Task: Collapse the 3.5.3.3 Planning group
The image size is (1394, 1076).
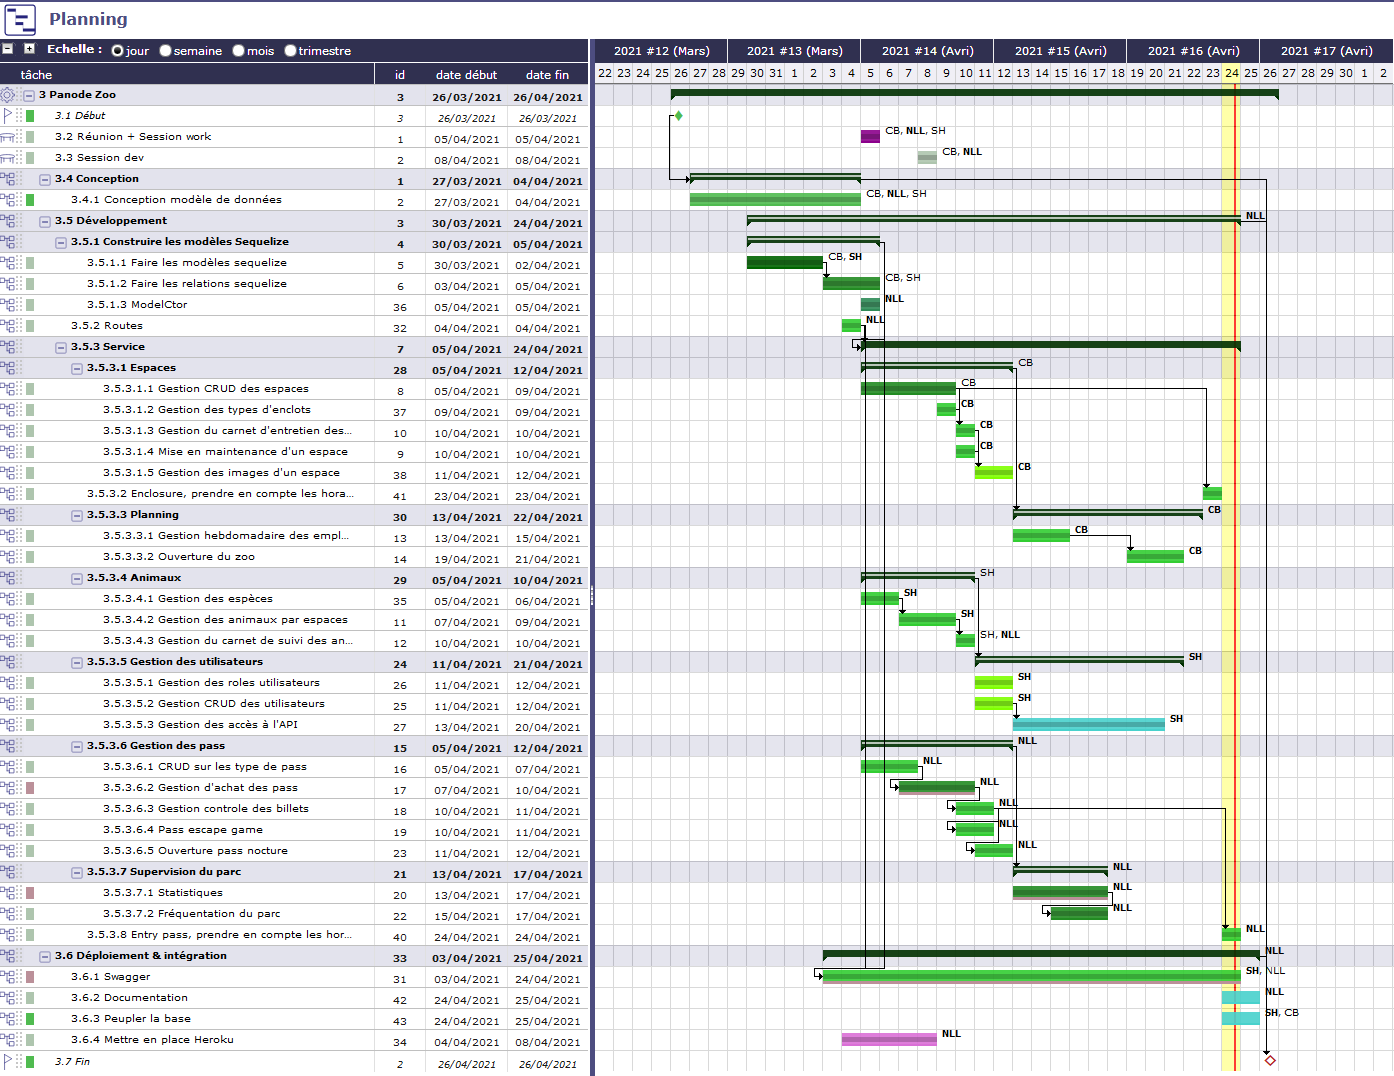Action: [77, 516]
